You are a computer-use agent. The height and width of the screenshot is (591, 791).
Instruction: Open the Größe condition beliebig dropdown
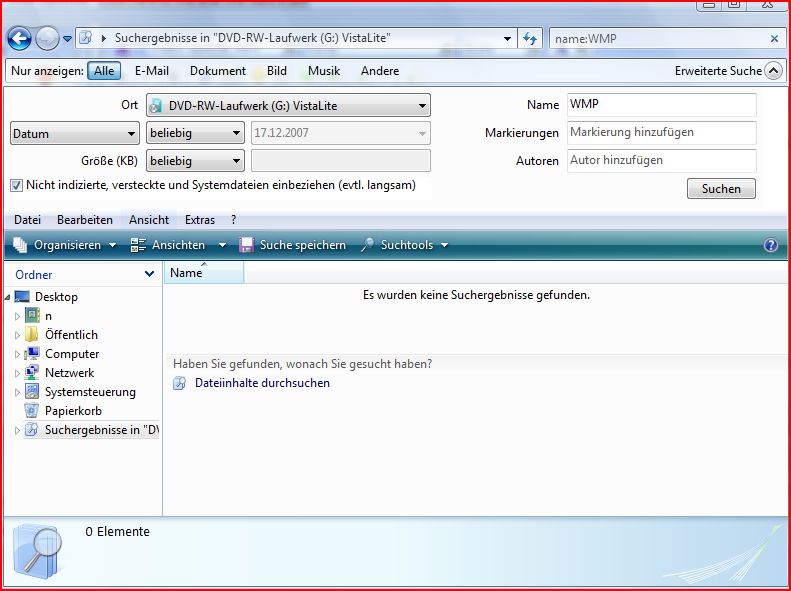(195, 161)
